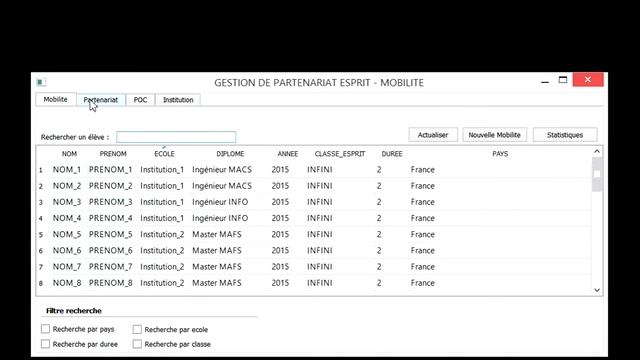
Task: Select the NOM_5 cell
Action: click(x=67, y=234)
